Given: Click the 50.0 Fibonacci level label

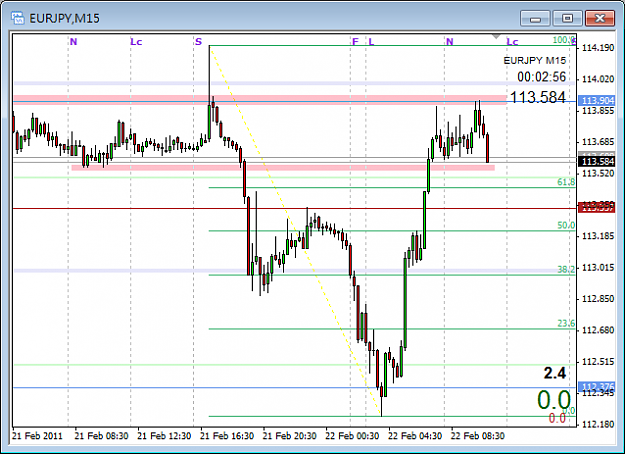Looking at the screenshot, I should (x=566, y=225).
